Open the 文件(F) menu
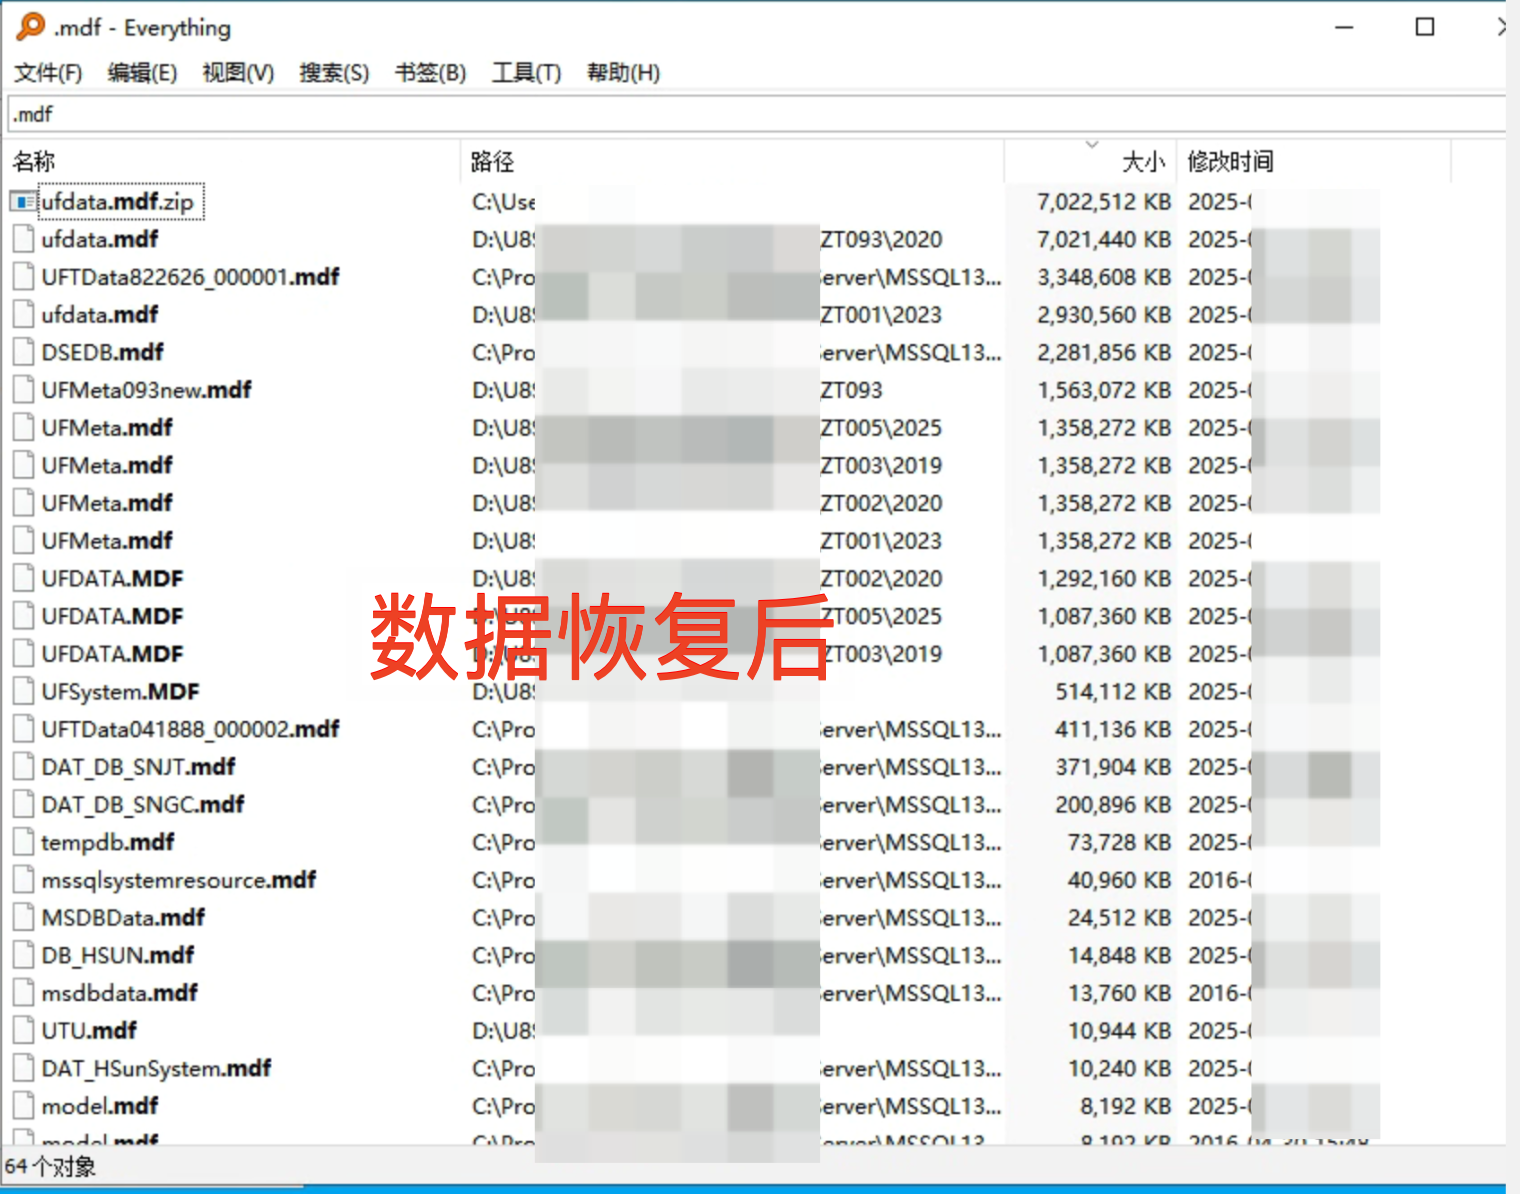This screenshot has width=1520, height=1194. coord(48,73)
